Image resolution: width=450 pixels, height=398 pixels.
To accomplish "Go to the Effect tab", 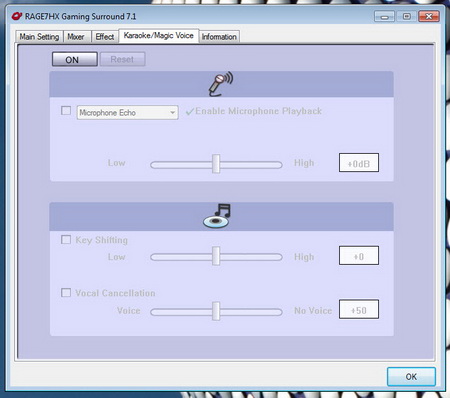I will 105,37.
